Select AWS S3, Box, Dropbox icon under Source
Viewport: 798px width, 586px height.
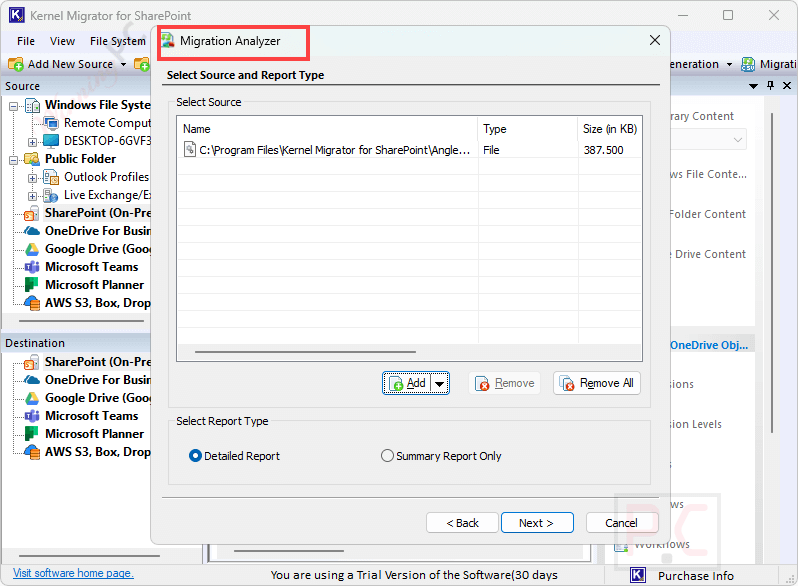32,303
